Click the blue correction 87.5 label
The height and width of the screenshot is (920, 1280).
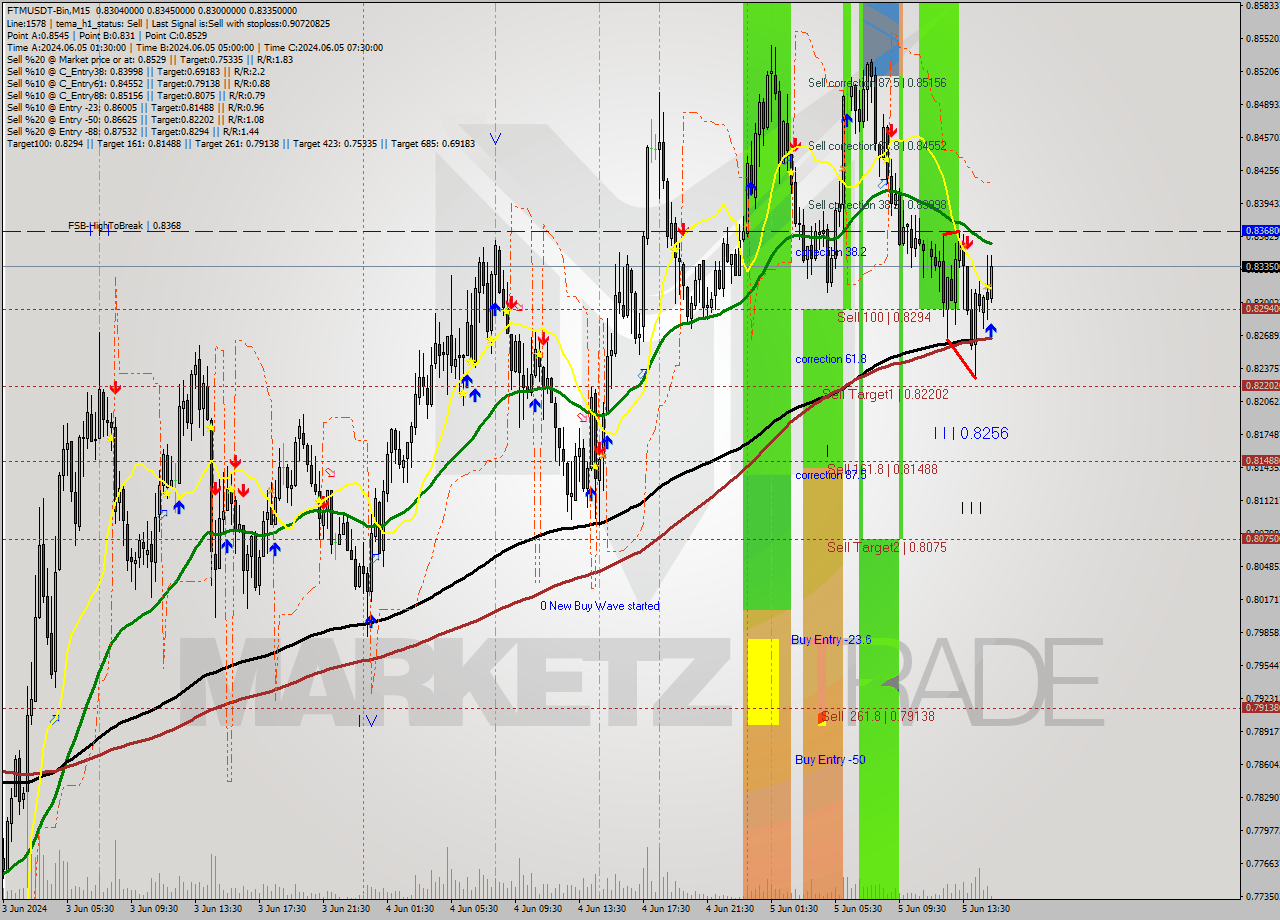[830, 475]
